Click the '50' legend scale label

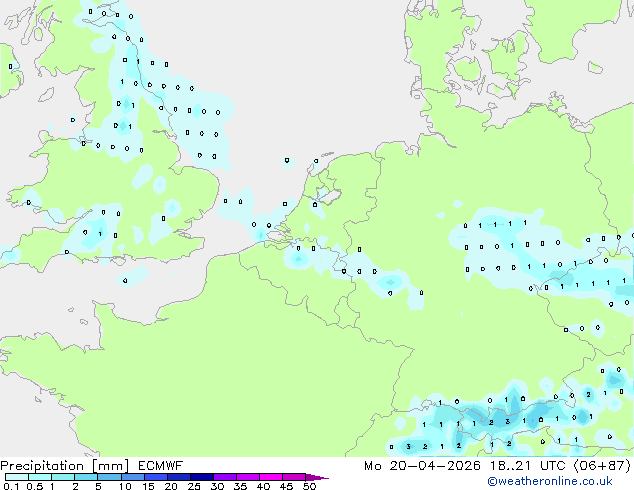click(x=309, y=486)
